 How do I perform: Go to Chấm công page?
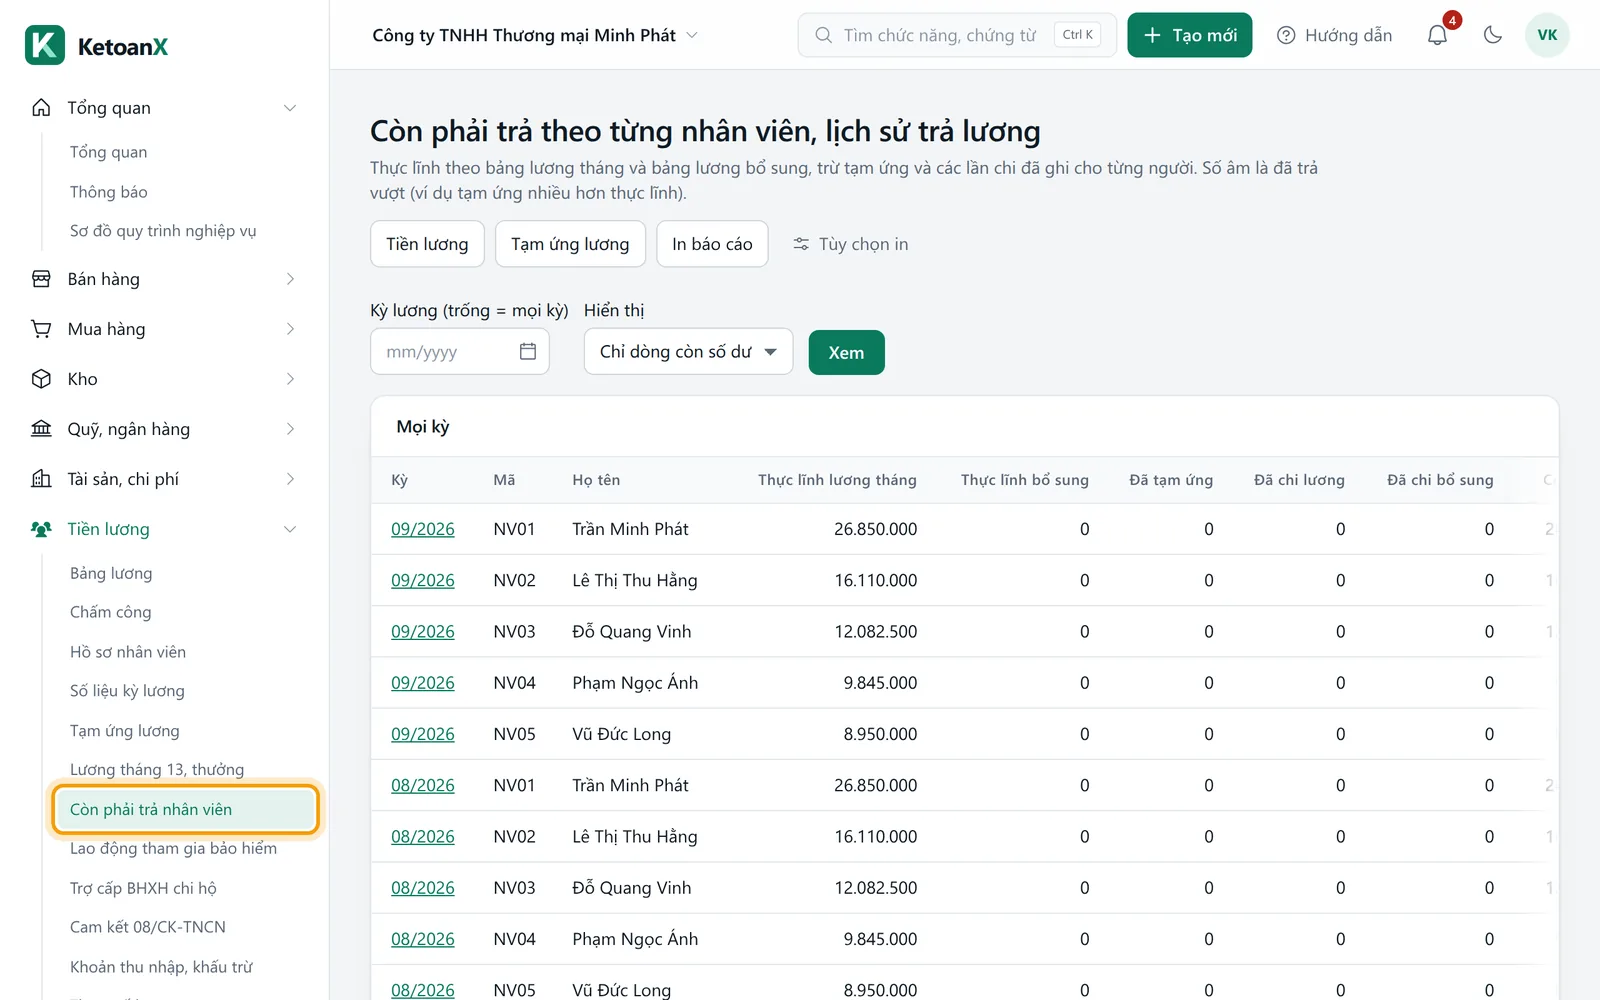tap(111, 612)
